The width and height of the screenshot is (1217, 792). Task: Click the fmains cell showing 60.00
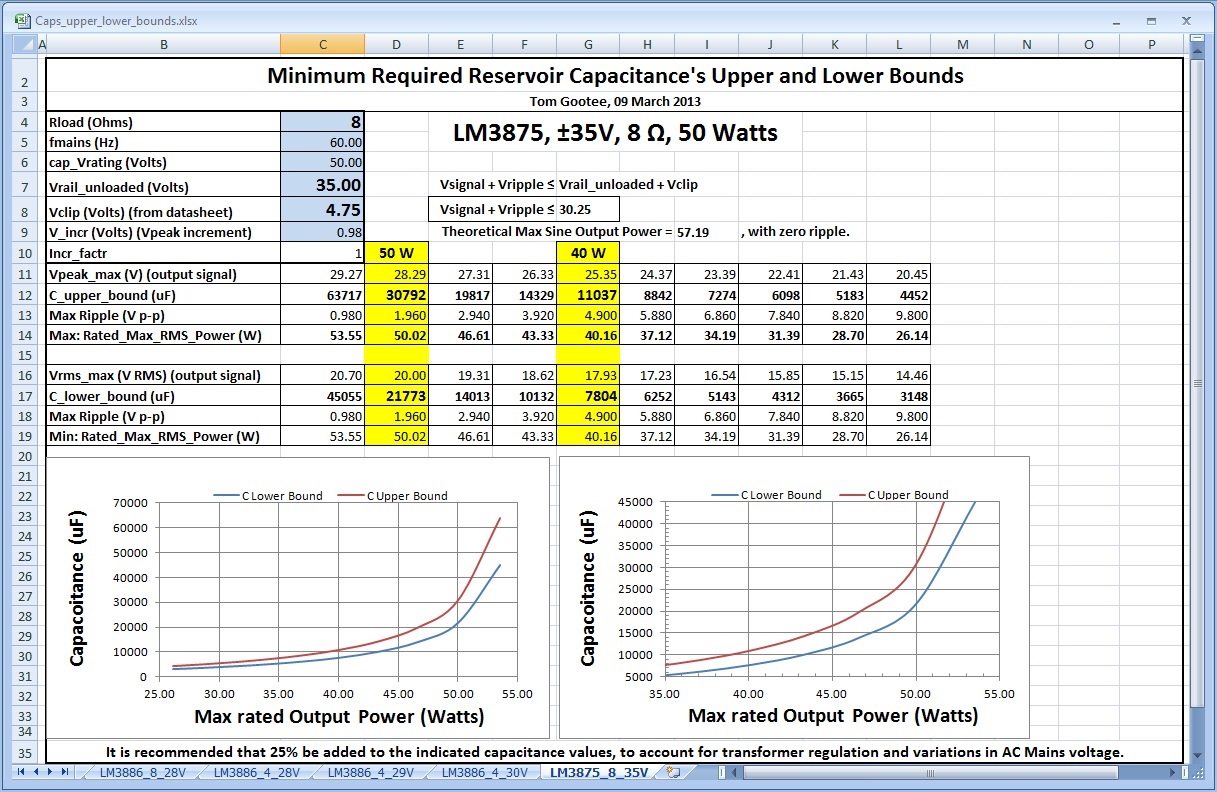tap(322, 143)
